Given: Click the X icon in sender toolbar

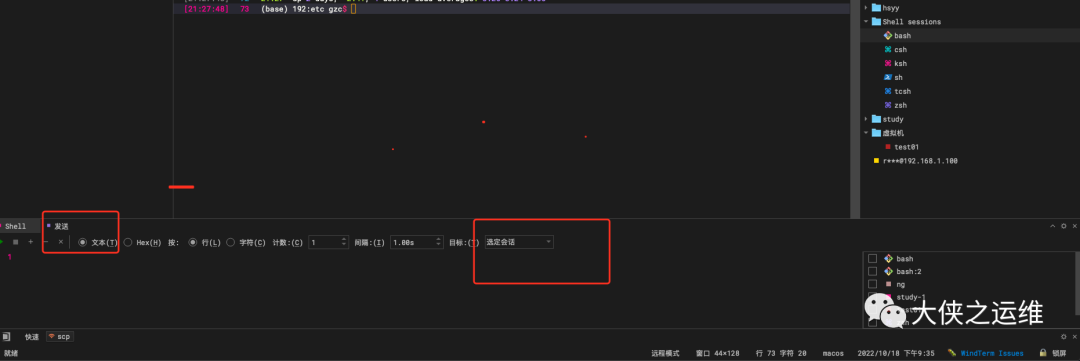Looking at the screenshot, I should click(61, 242).
